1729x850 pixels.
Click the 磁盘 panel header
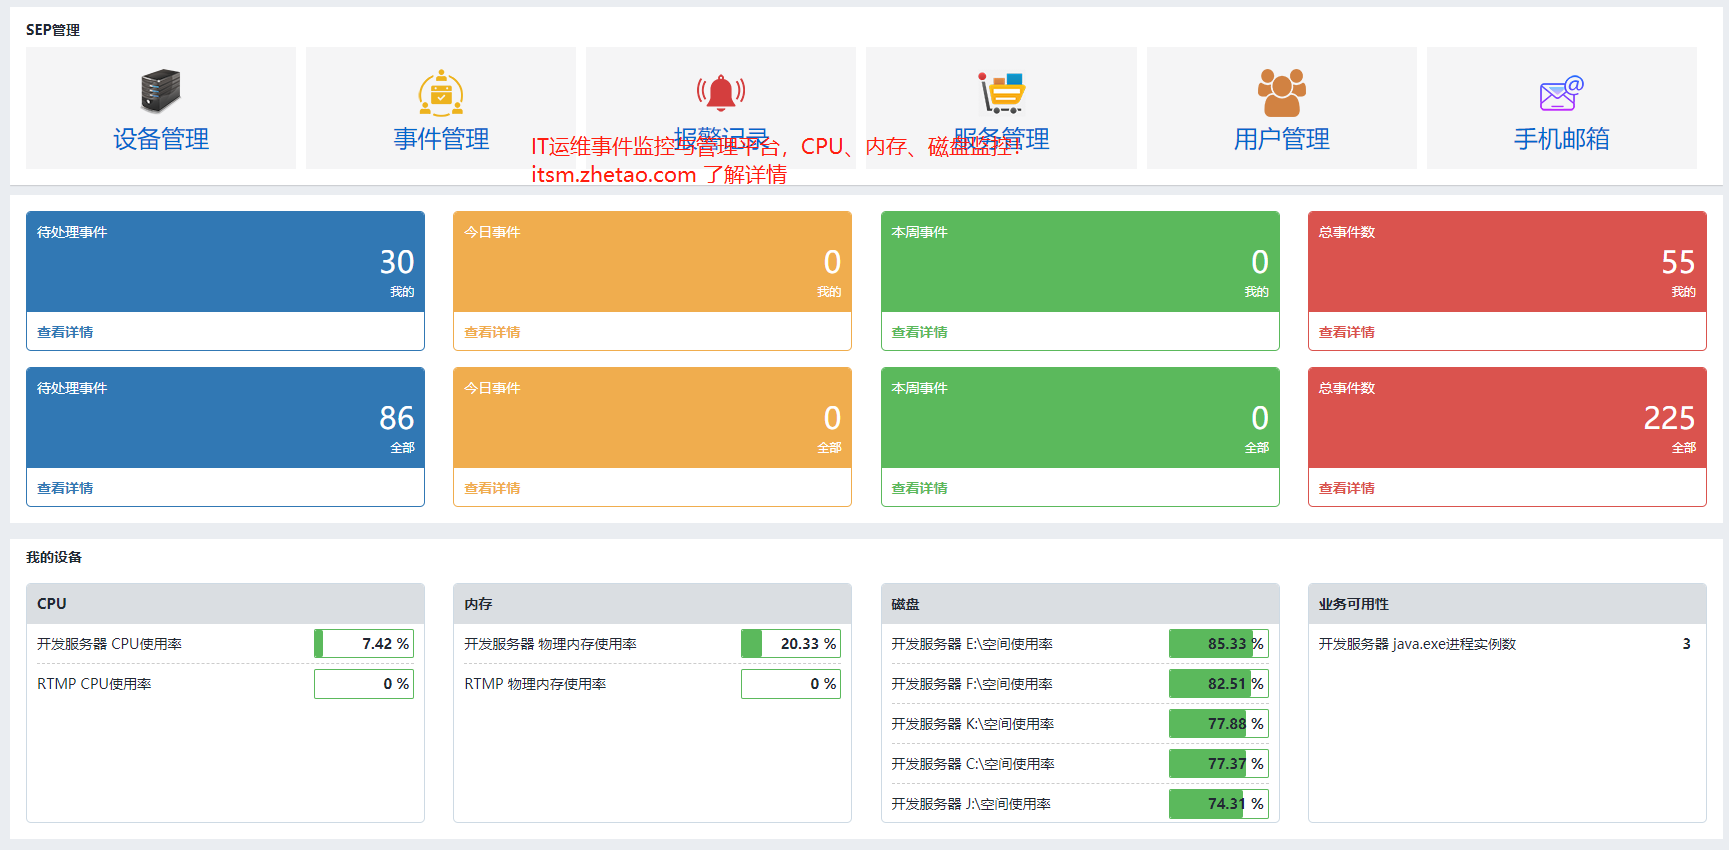(x=1080, y=604)
